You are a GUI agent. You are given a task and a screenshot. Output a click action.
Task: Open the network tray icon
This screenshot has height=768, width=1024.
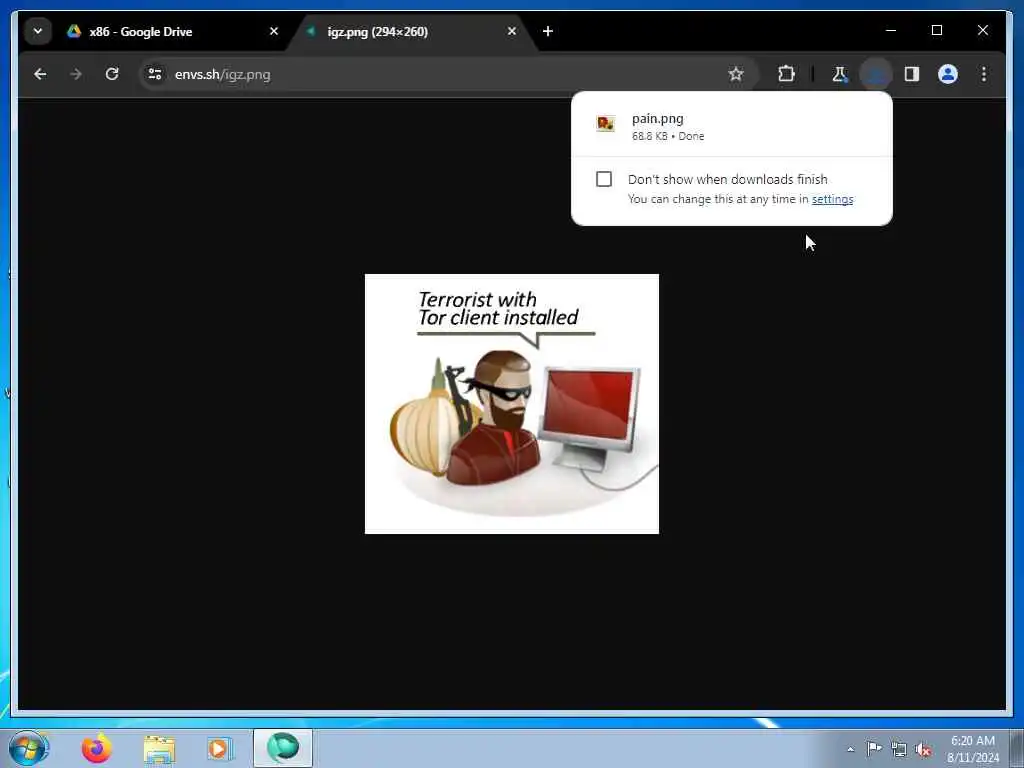(x=899, y=750)
